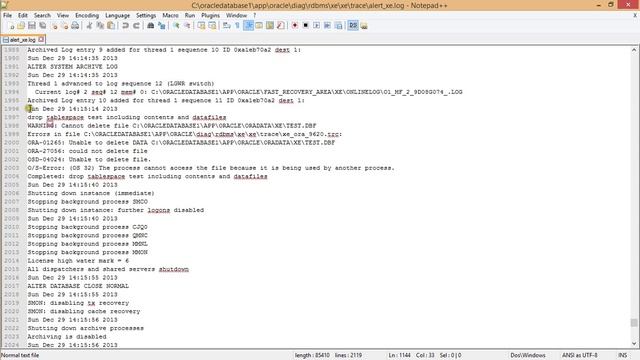Viewport: 640px width, 360px height.
Task: Click line "drop tablespace test including contents and datafiles"
Action: (127, 117)
